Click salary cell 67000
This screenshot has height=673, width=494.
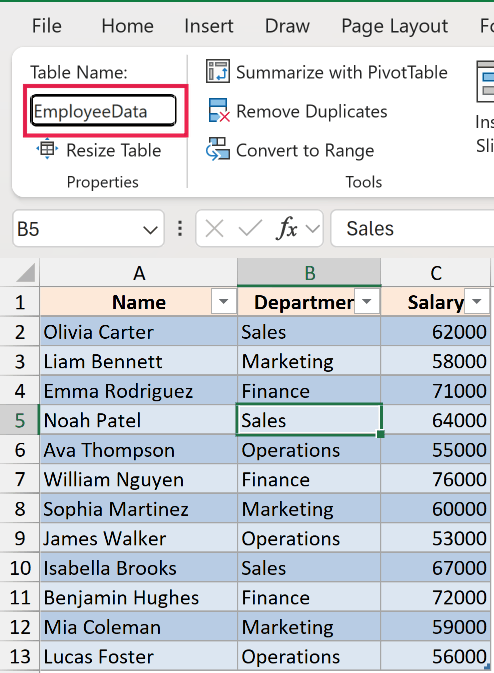pyautogui.click(x=435, y=567)
